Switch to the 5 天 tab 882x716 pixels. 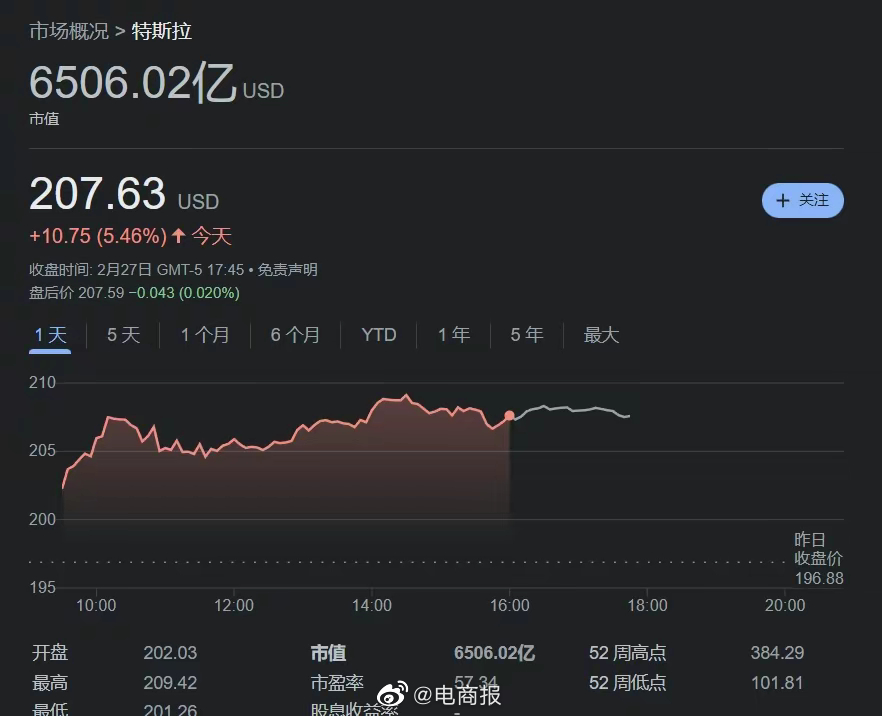click(x=124, y=335)
